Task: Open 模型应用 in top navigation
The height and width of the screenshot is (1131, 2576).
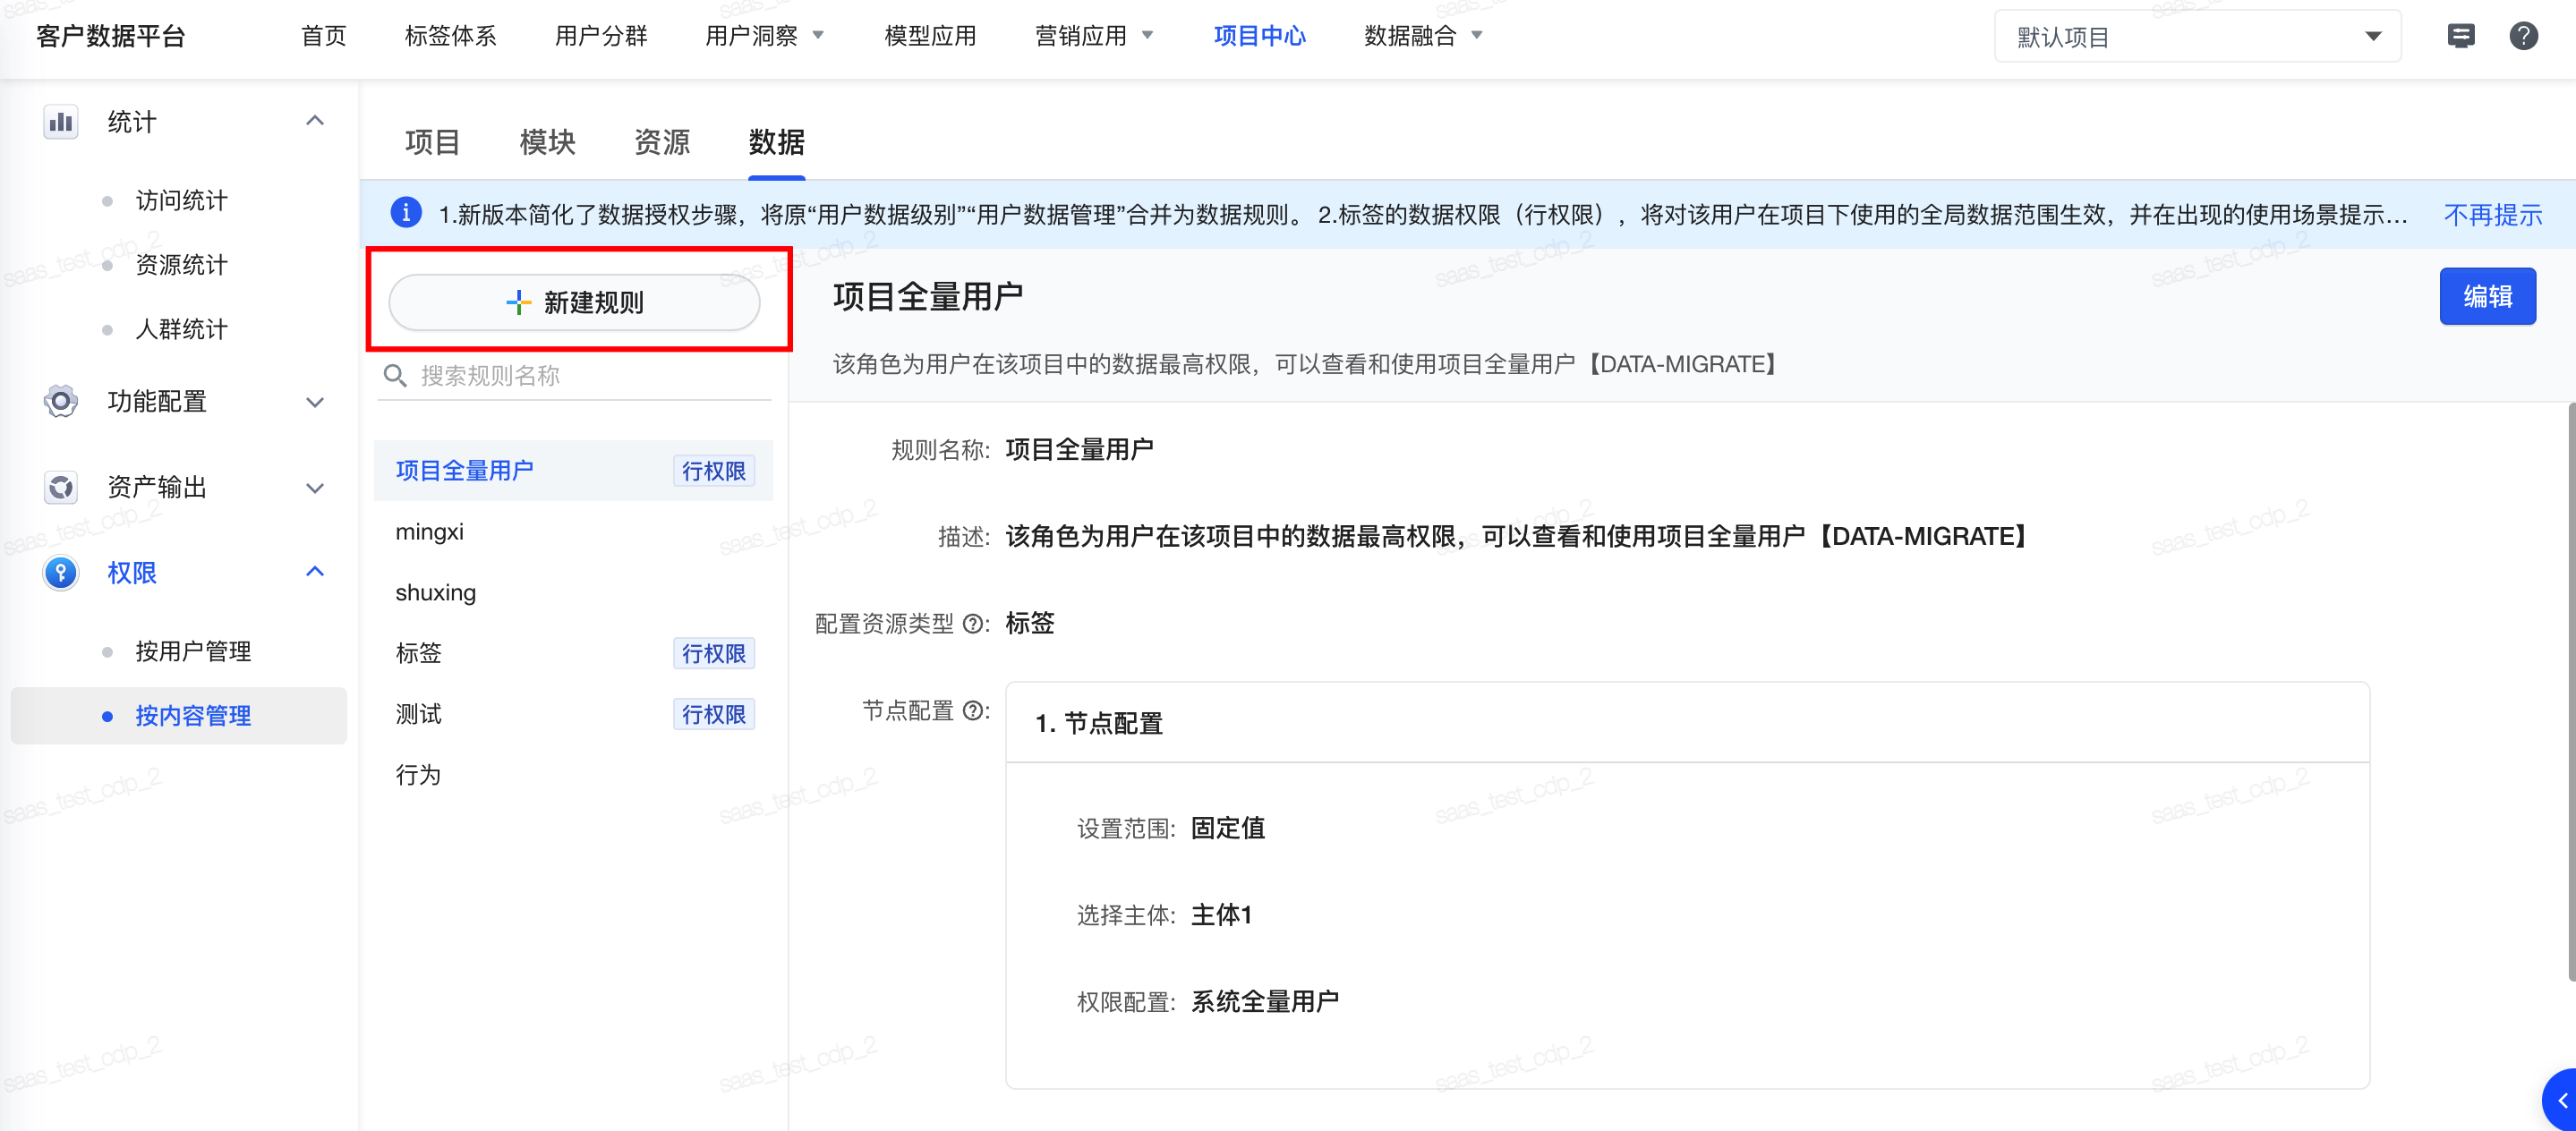Action: [930, 36]
